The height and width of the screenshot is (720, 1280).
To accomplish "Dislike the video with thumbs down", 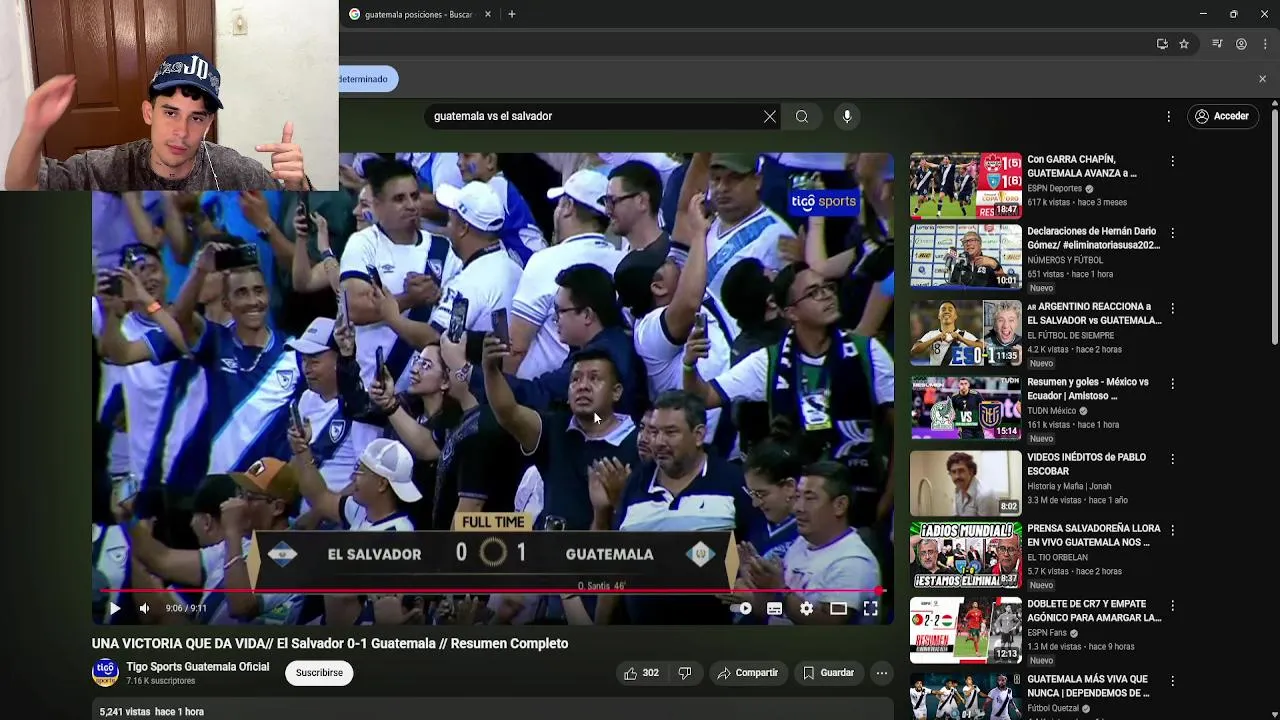I will (685, 673).
